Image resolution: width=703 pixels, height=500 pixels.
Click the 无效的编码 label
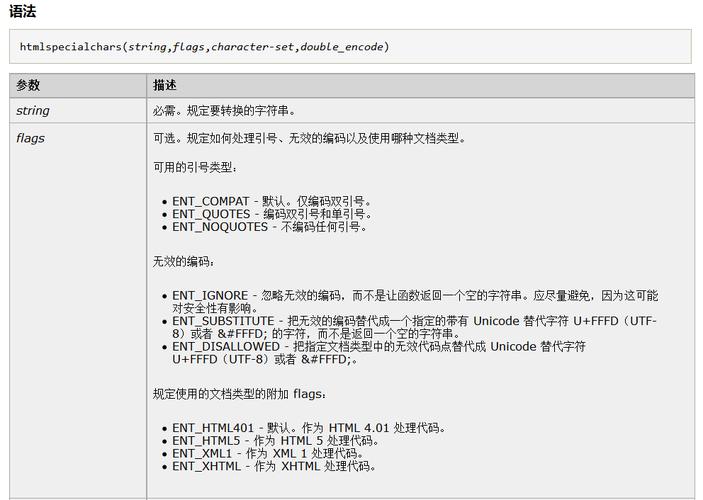tap(183, 261)
